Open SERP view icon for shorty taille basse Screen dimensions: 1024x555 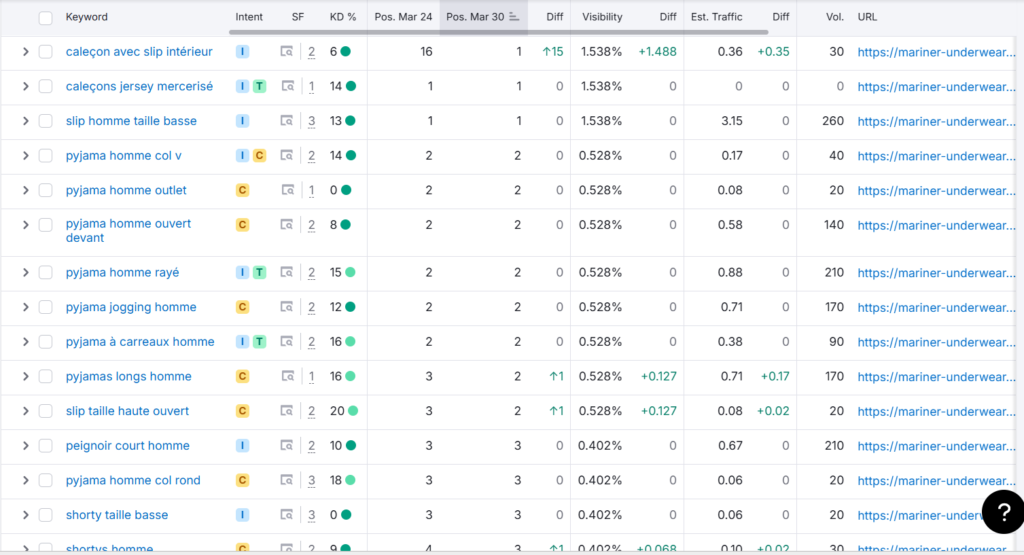point(286,515)
